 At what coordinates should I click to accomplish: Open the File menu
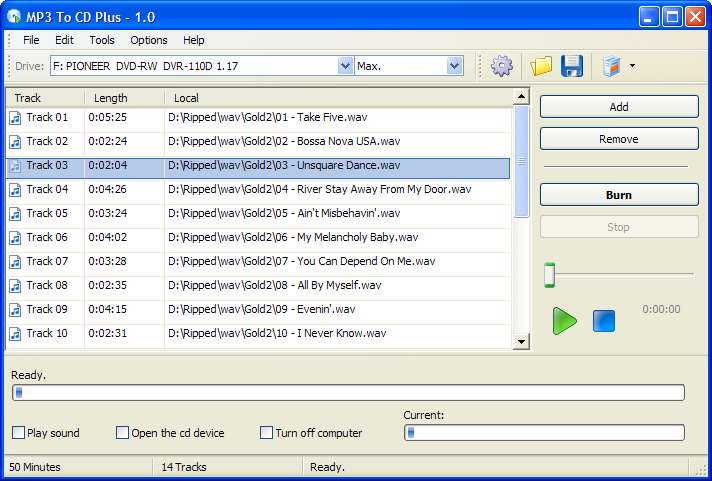click(x=31, y=40)
